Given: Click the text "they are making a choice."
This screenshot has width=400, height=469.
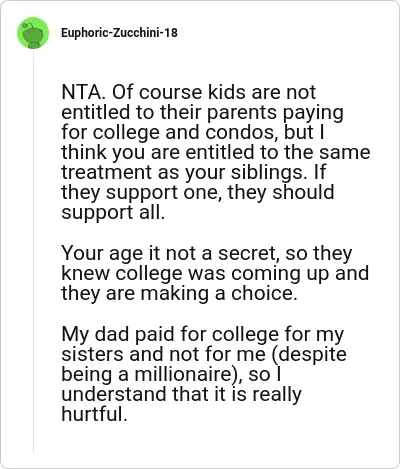Looking at the screenshot, I should [x=179, y=293].
